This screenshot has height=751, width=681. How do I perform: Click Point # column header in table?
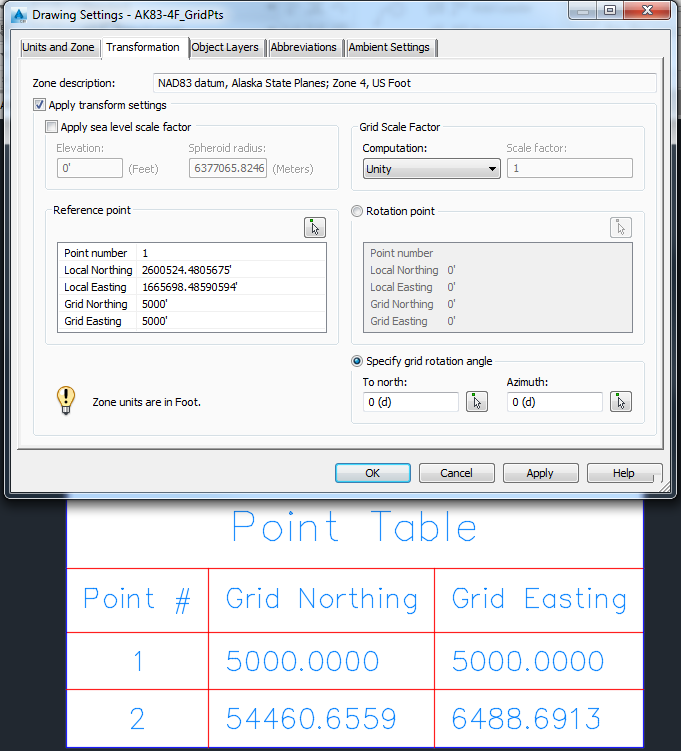(137, 599)
